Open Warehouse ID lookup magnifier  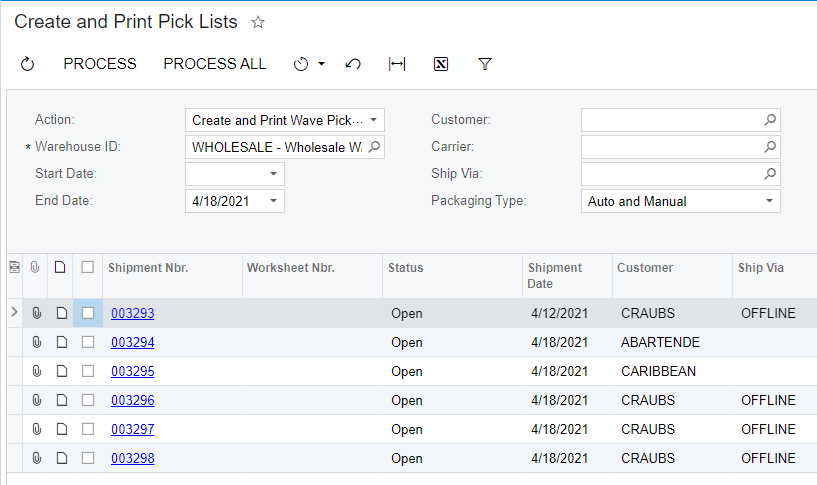coord(374,147)
